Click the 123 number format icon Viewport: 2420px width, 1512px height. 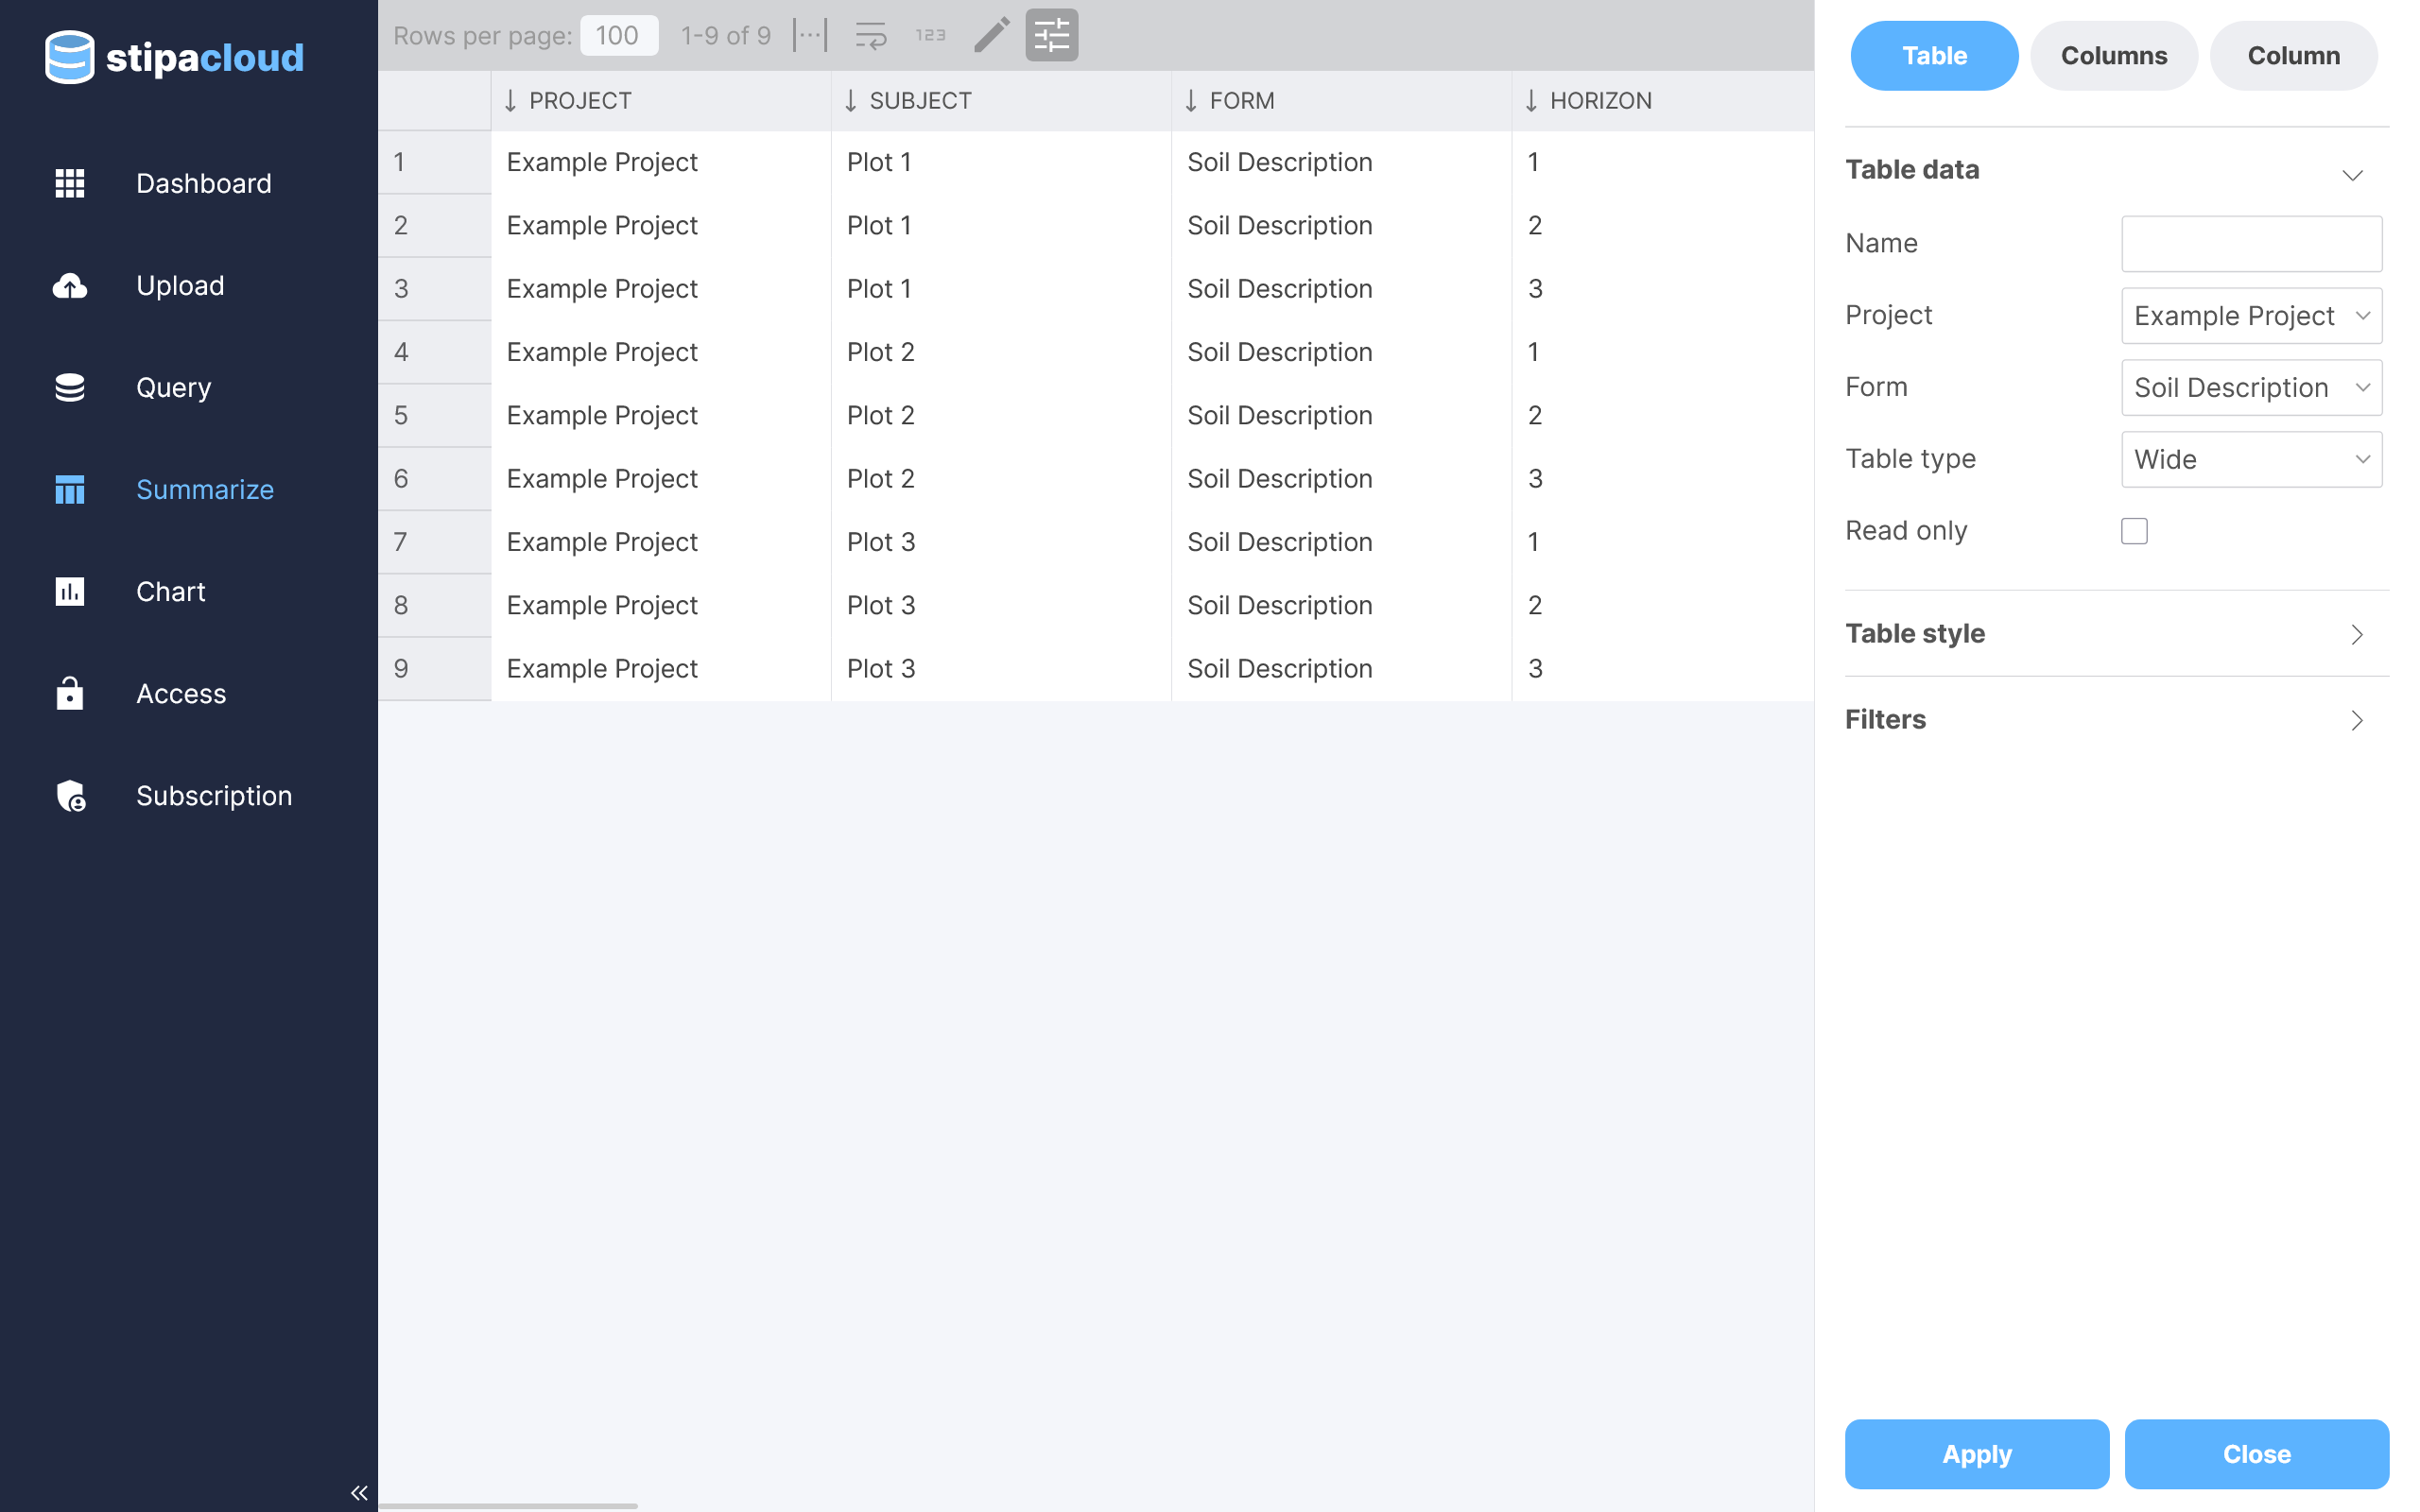tap(930, 35)
